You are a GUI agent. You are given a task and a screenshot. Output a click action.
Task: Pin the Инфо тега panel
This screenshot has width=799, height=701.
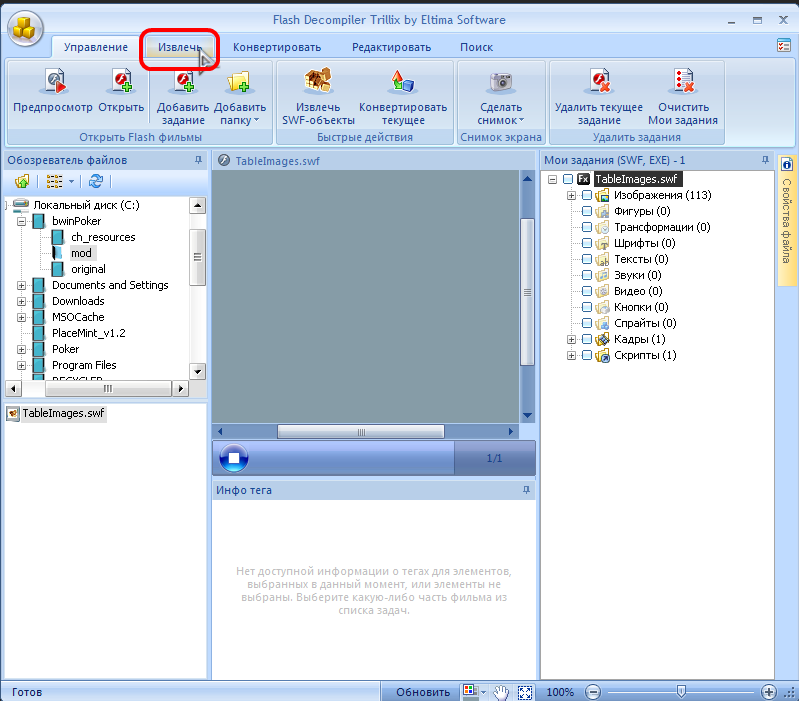pos(526,490)
